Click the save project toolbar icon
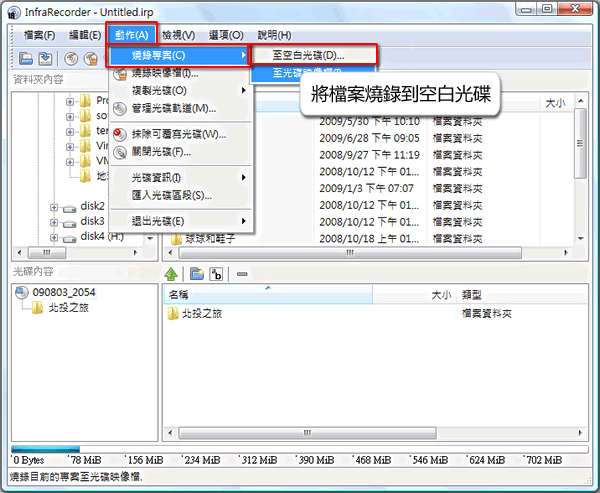 pyautogui.click(x=45, y=59)
